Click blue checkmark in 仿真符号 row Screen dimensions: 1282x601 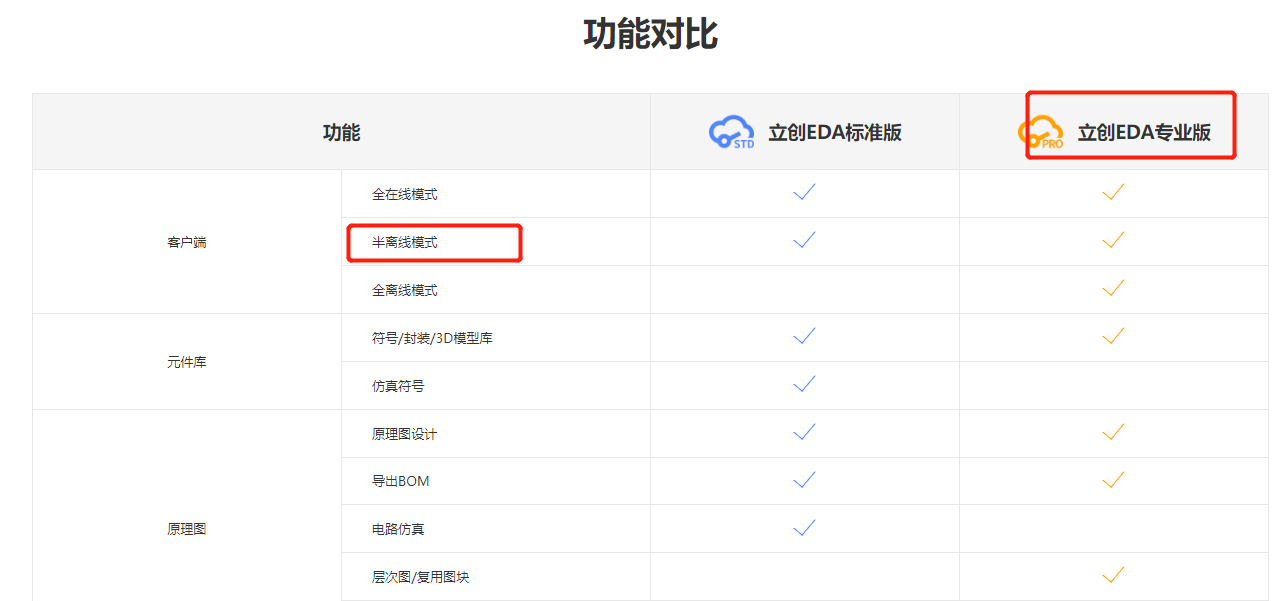[x=804, y=384]
